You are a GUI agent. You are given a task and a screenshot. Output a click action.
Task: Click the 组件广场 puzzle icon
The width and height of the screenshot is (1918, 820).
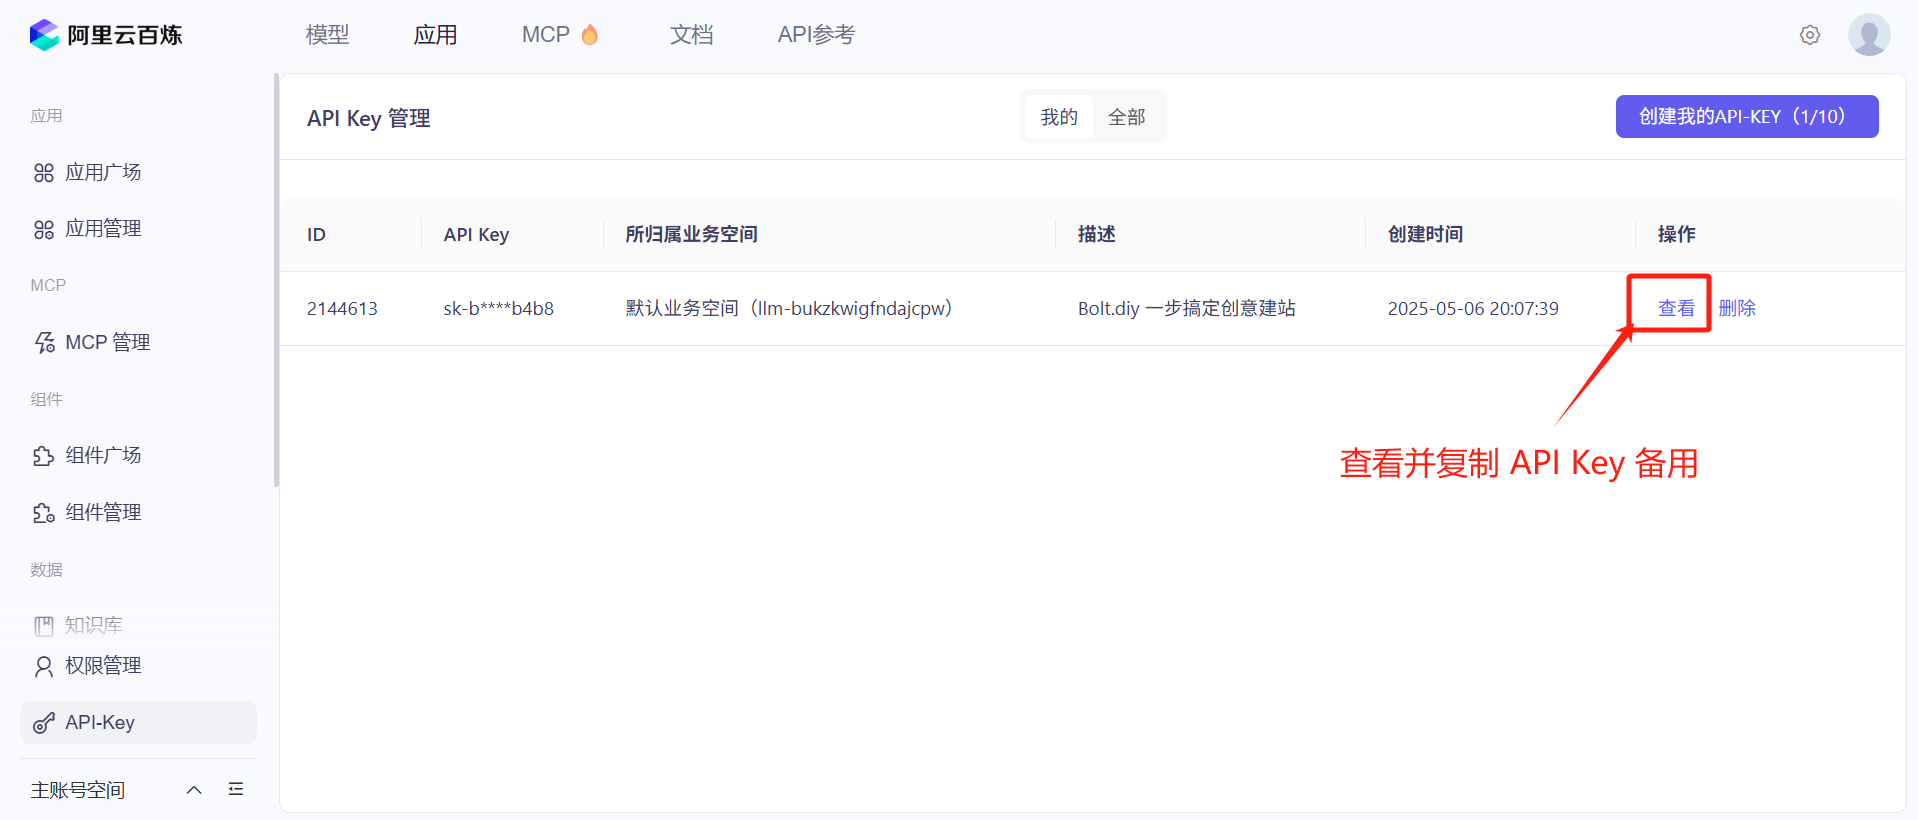coord(44,456)
